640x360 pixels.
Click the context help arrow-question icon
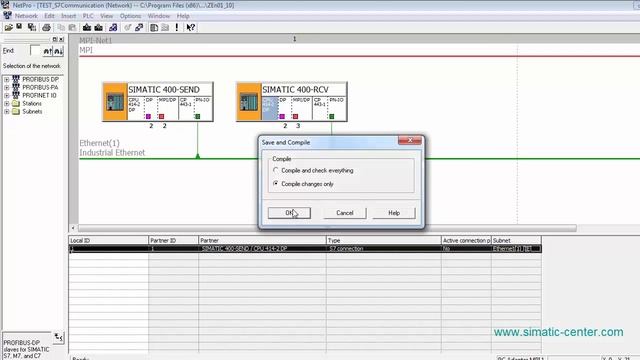[x=191, y=27]
